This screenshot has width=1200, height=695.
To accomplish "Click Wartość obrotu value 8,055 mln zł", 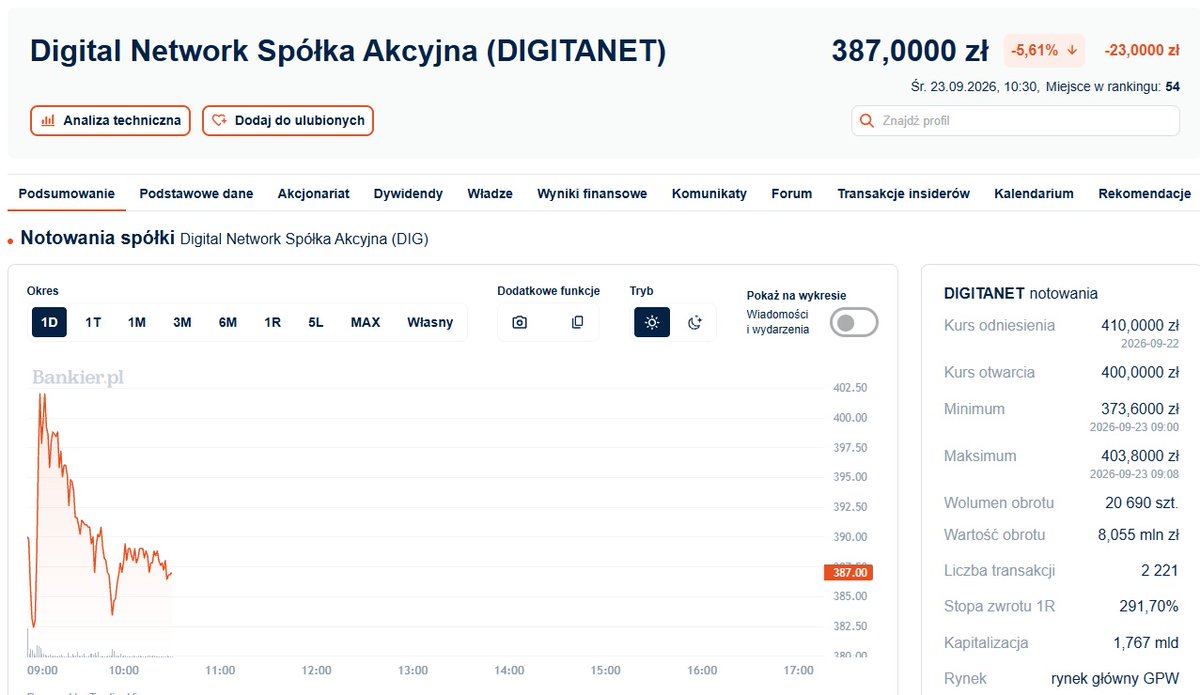I will (1139, 535).
